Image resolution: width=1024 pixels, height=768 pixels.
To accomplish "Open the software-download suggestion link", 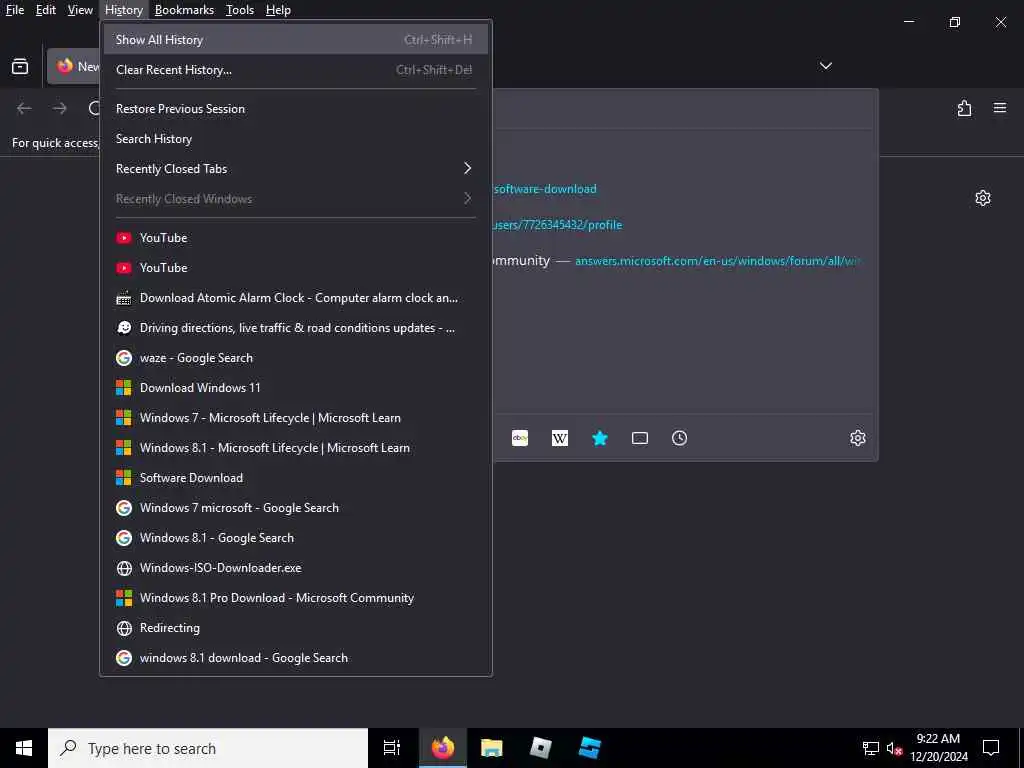I will 544,189.
